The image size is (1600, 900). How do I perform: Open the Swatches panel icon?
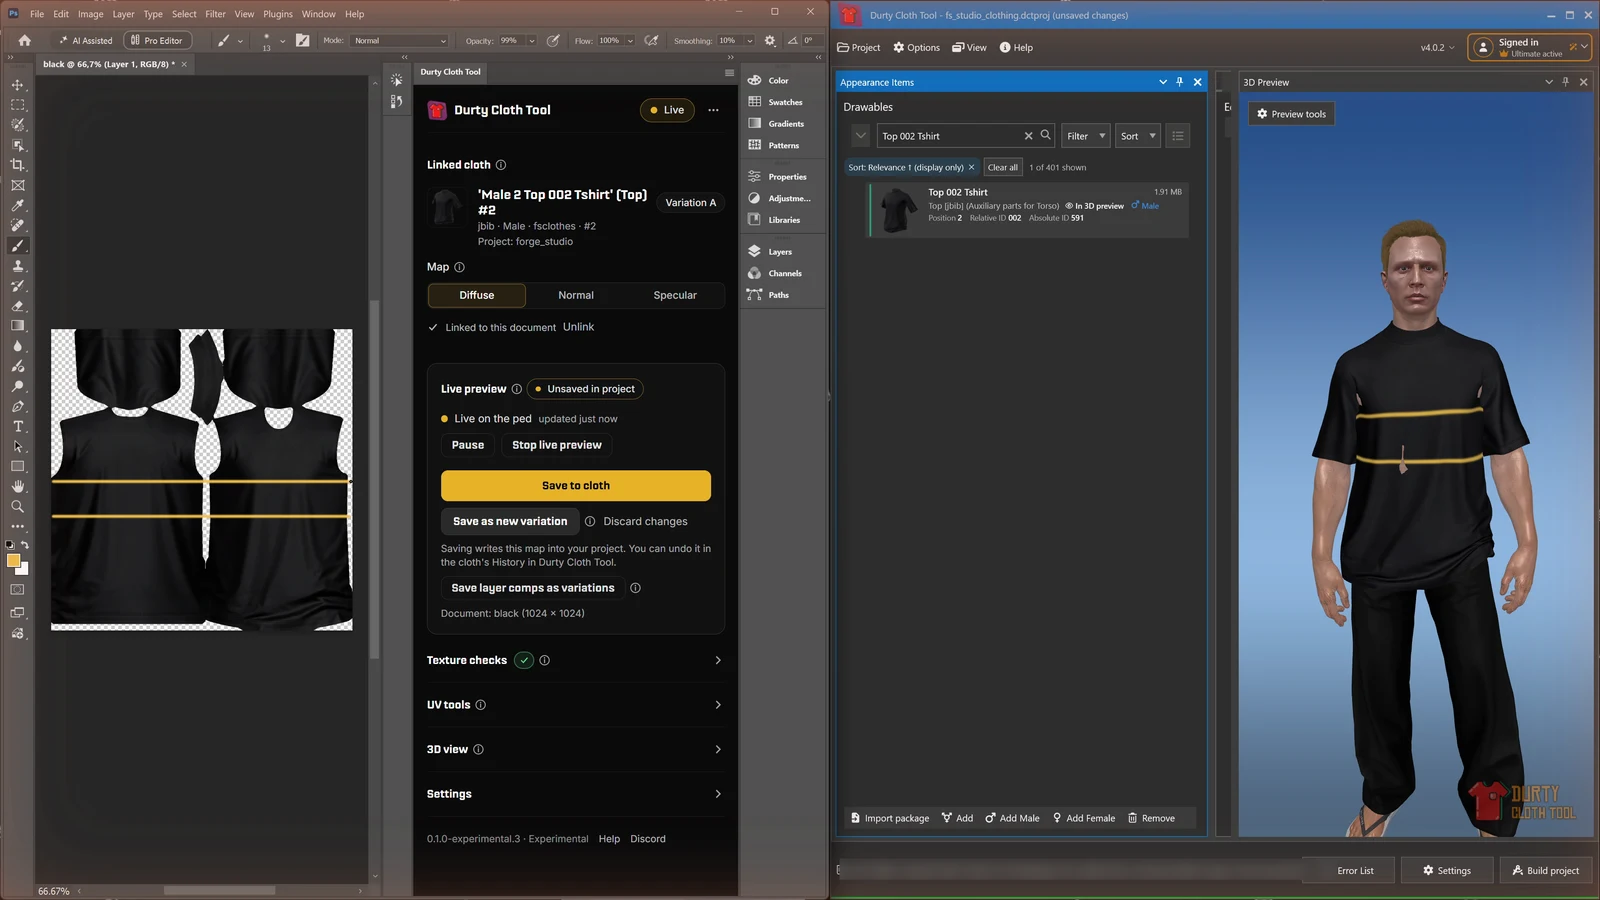755,102
